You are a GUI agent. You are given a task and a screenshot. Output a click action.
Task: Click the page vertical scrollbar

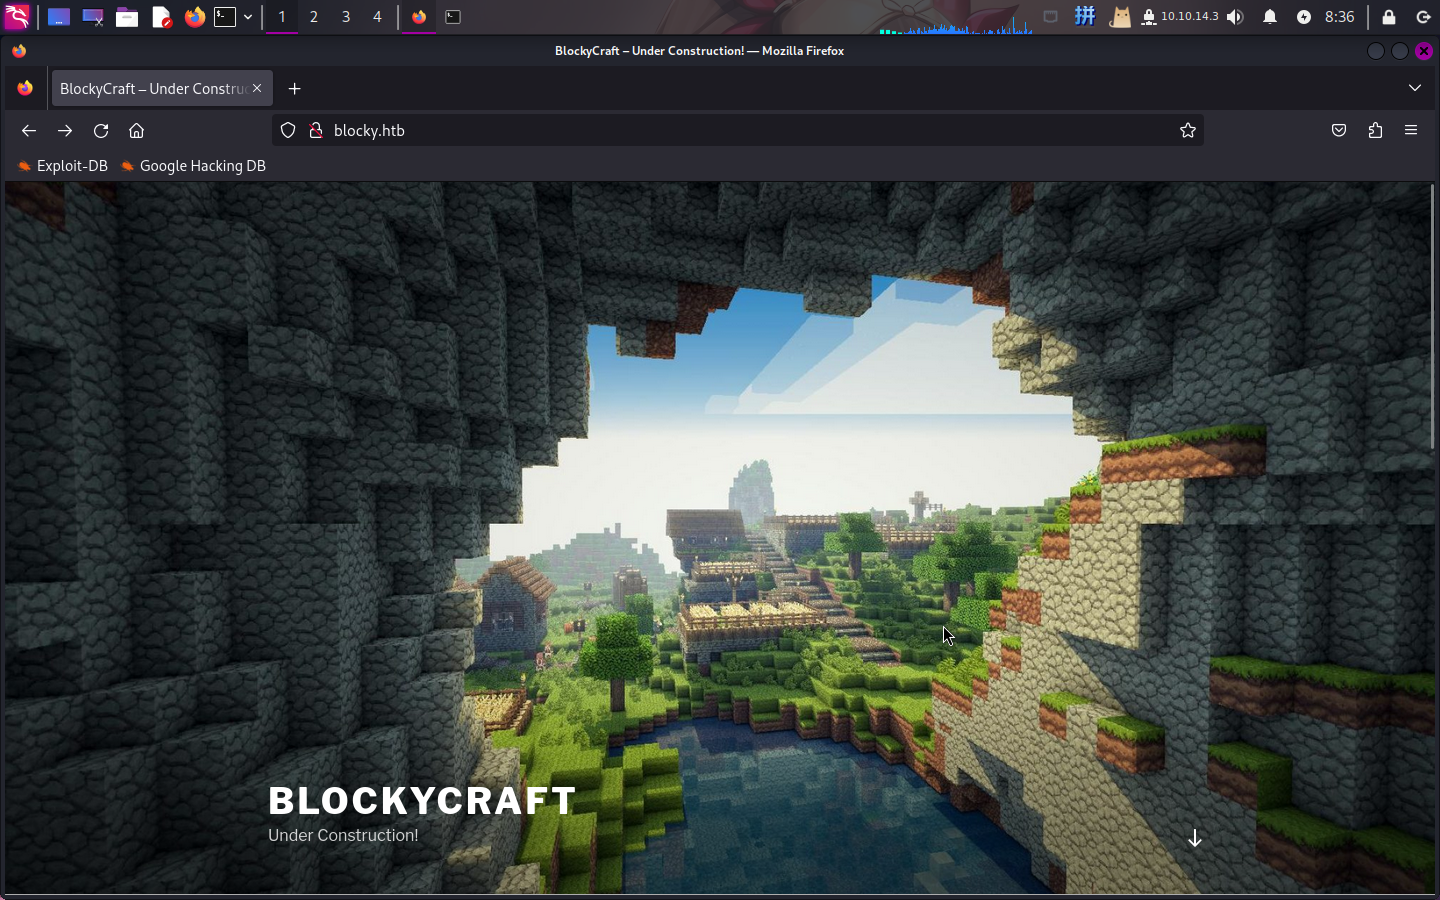tap(1432, 315)
